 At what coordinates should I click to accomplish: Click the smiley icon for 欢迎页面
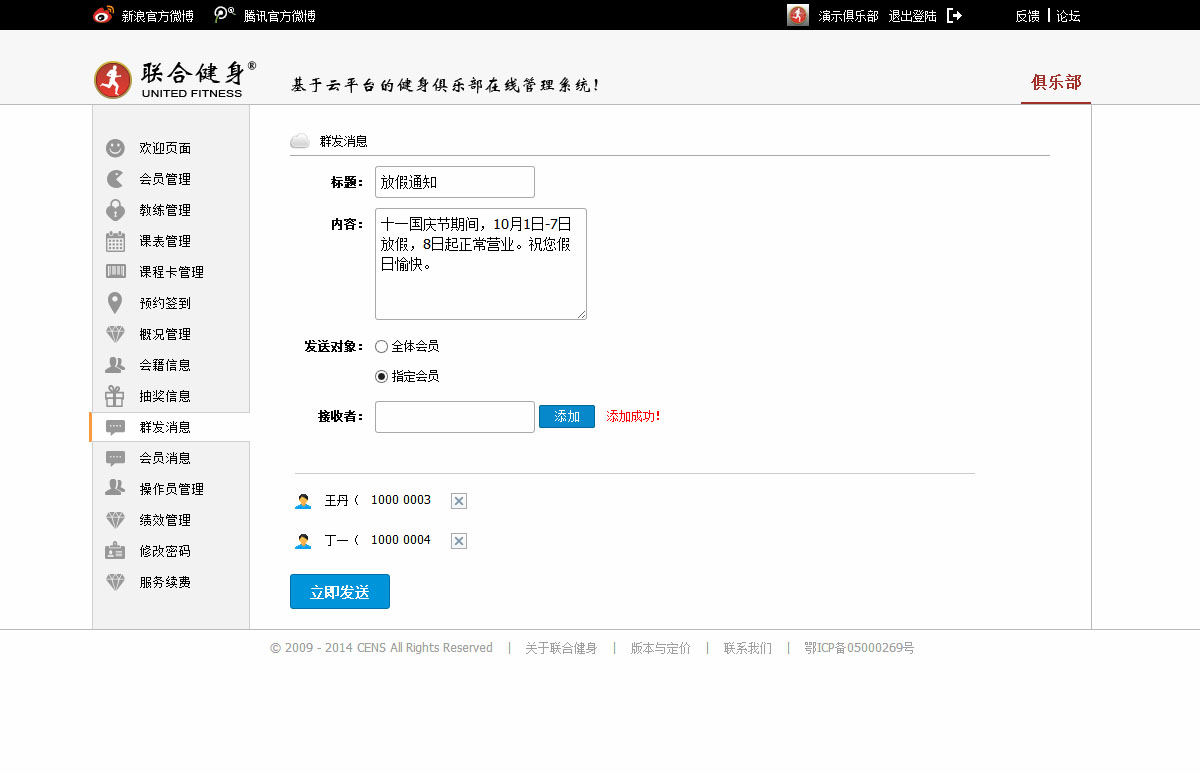point(116,148)
